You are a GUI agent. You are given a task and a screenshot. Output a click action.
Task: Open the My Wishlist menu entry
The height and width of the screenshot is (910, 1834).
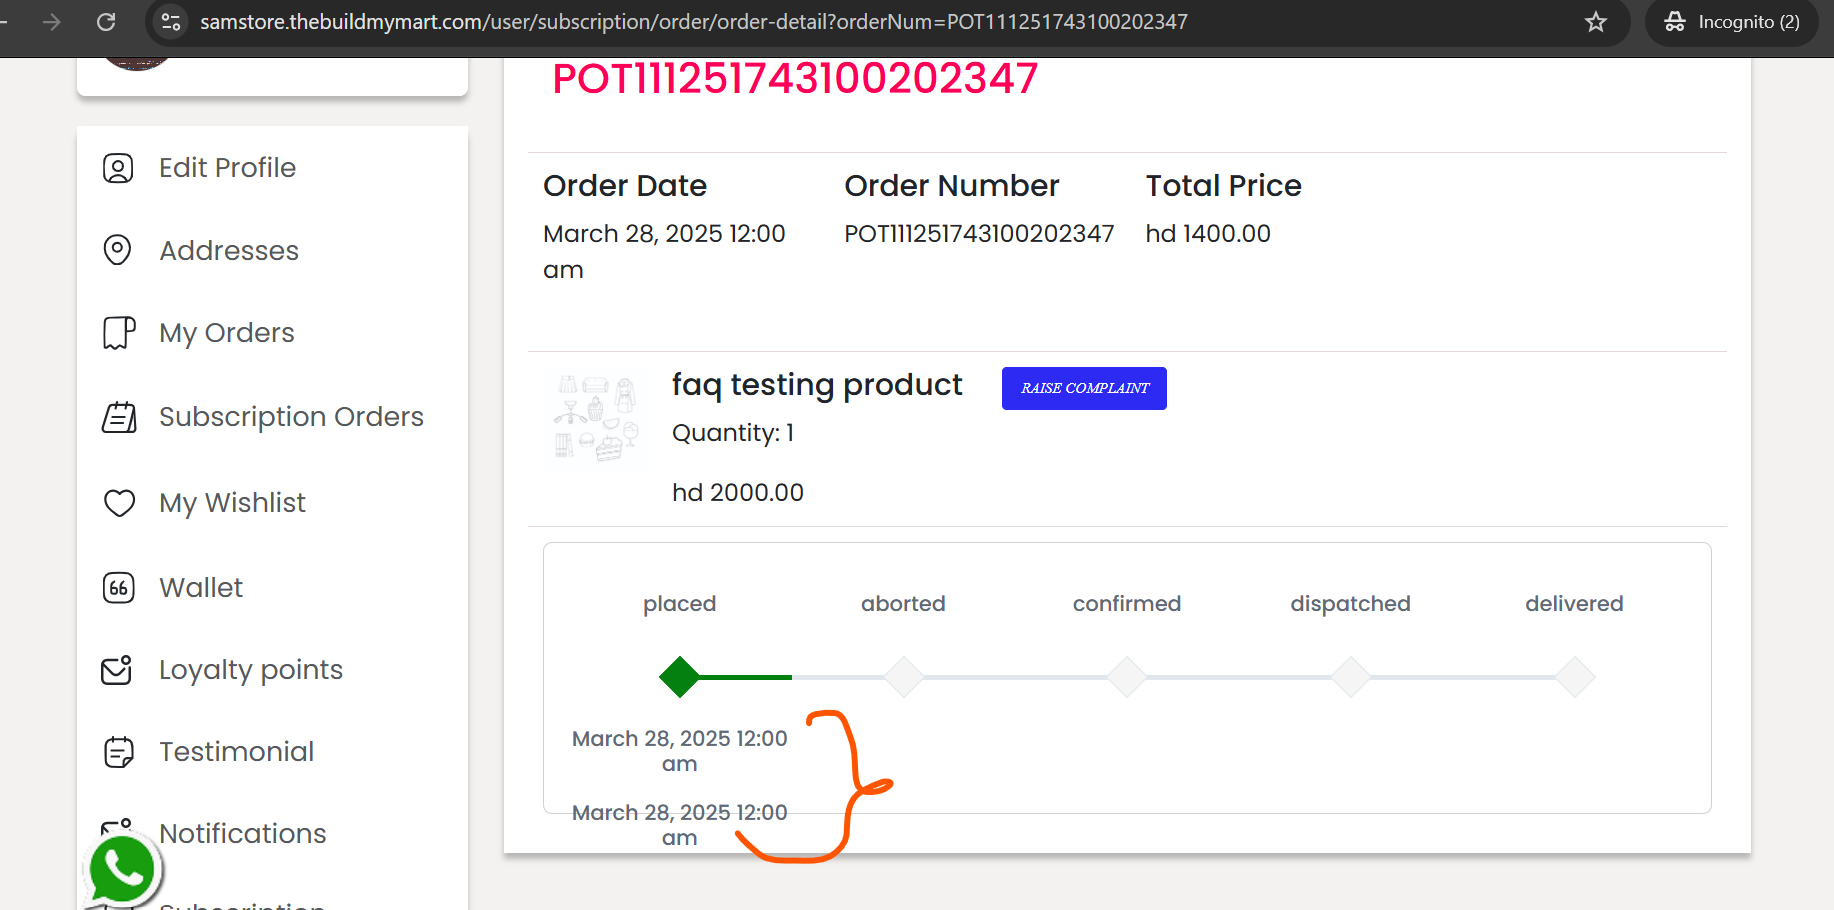click(x=232, y=502)
